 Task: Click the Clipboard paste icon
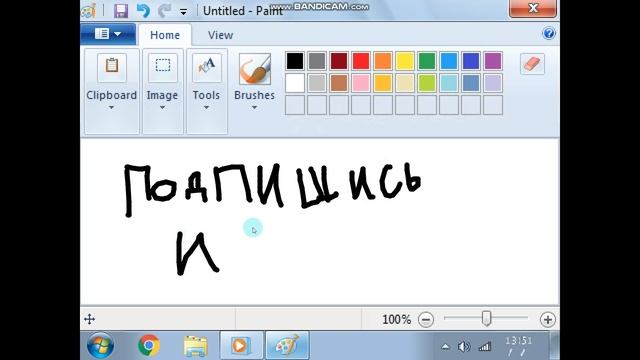[112, 67]
